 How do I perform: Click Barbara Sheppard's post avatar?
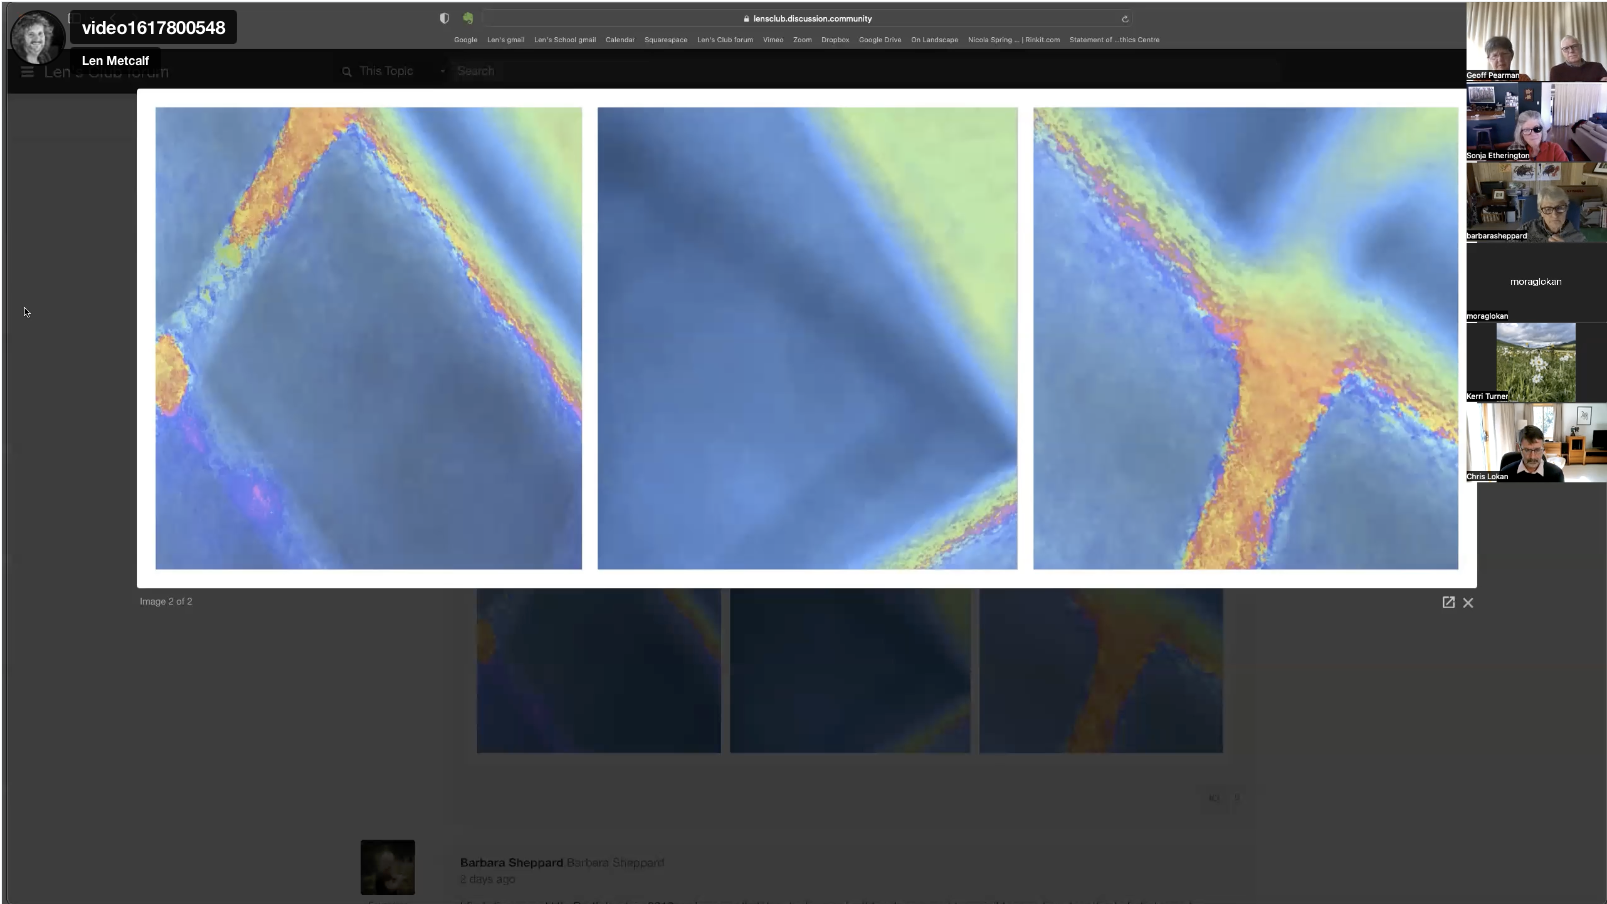tap(388, 867)
